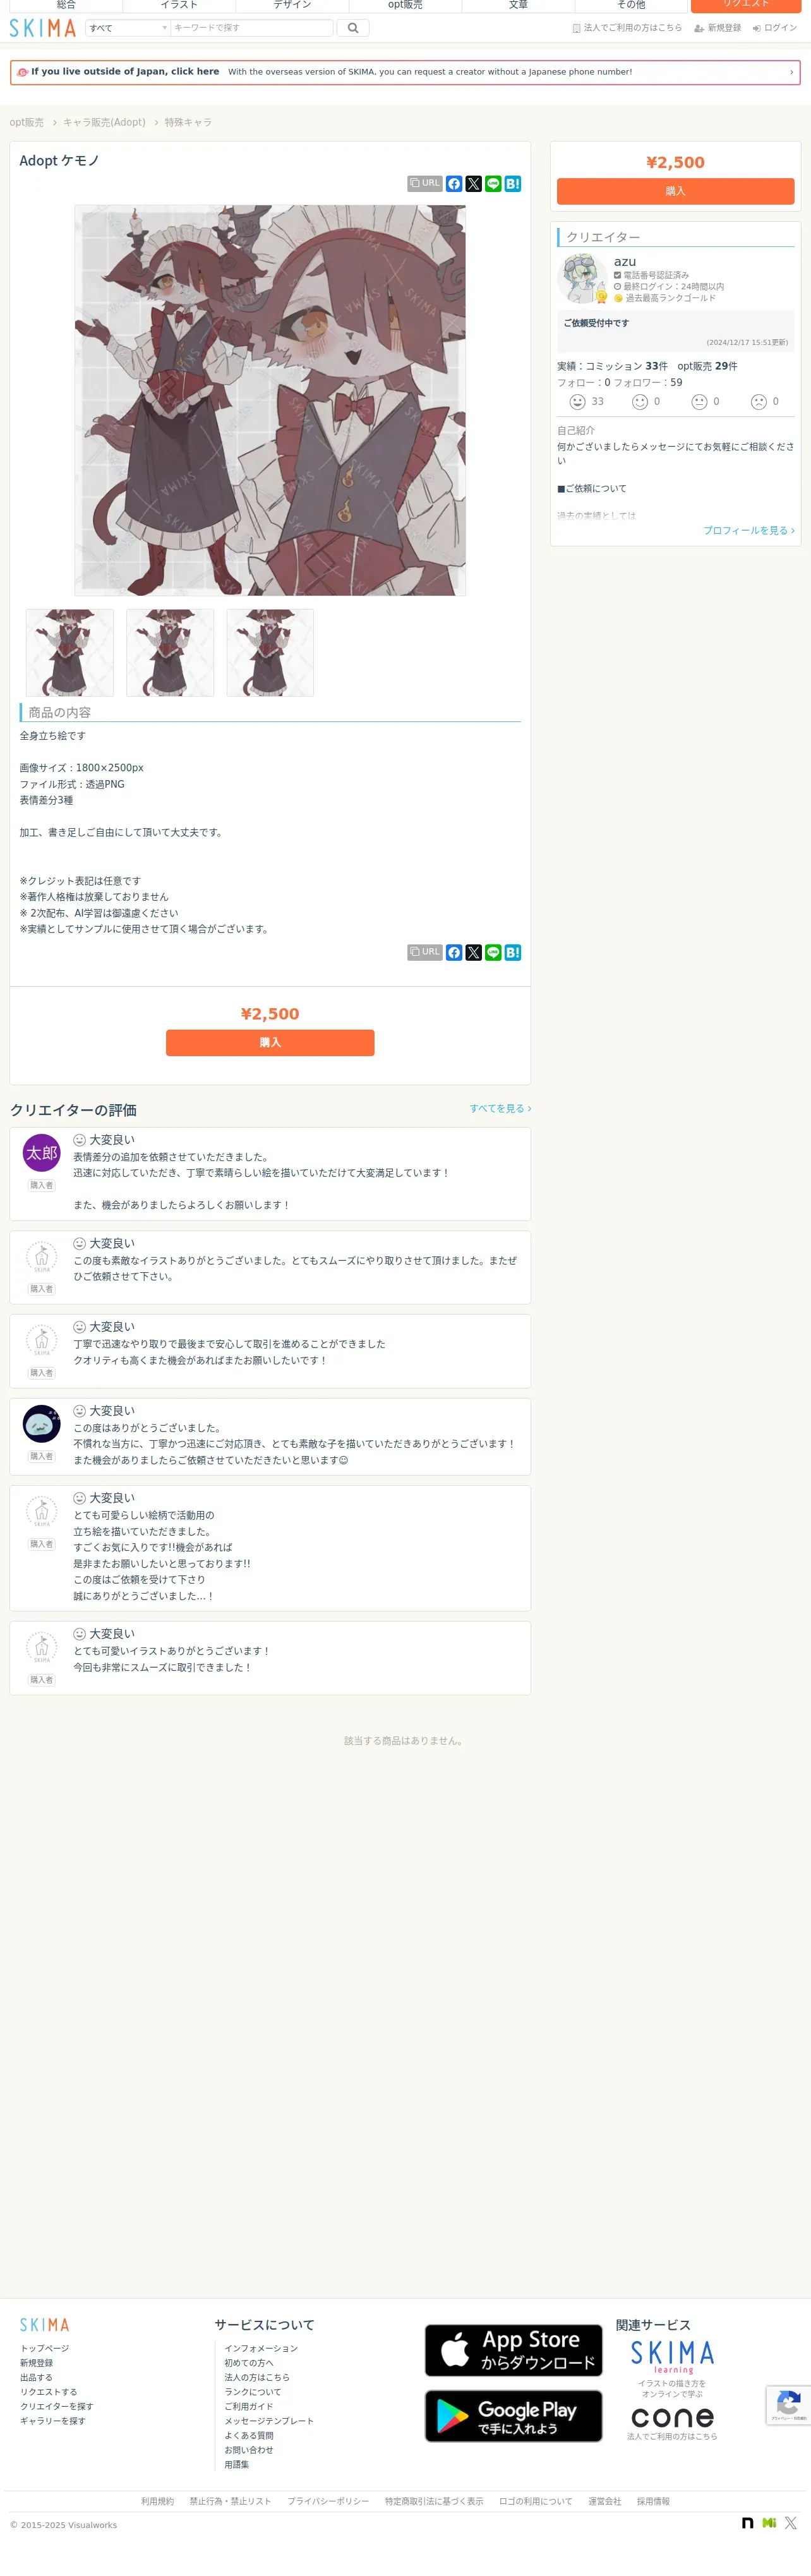Open 運営会社 in footer
This screenshot has width=811, height=2576.
[605, 2501]
